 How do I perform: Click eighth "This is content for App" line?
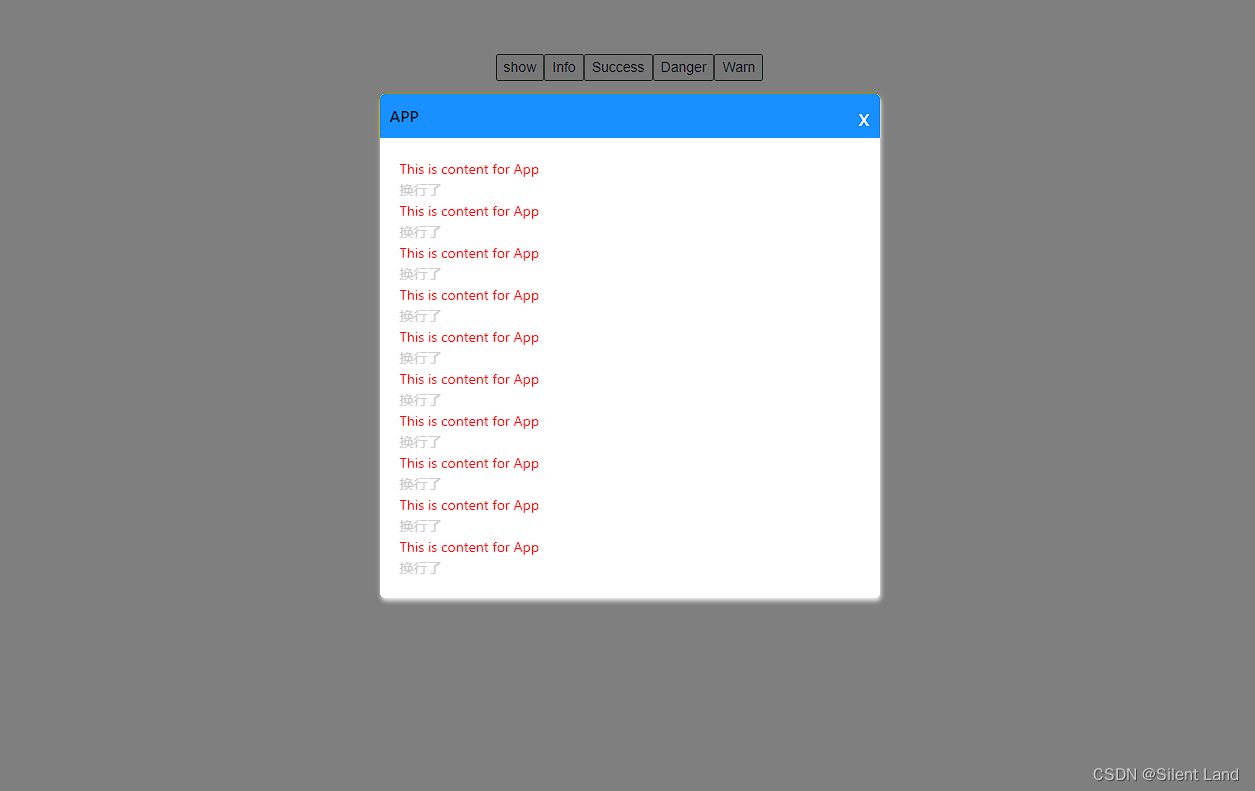point(469,463)
